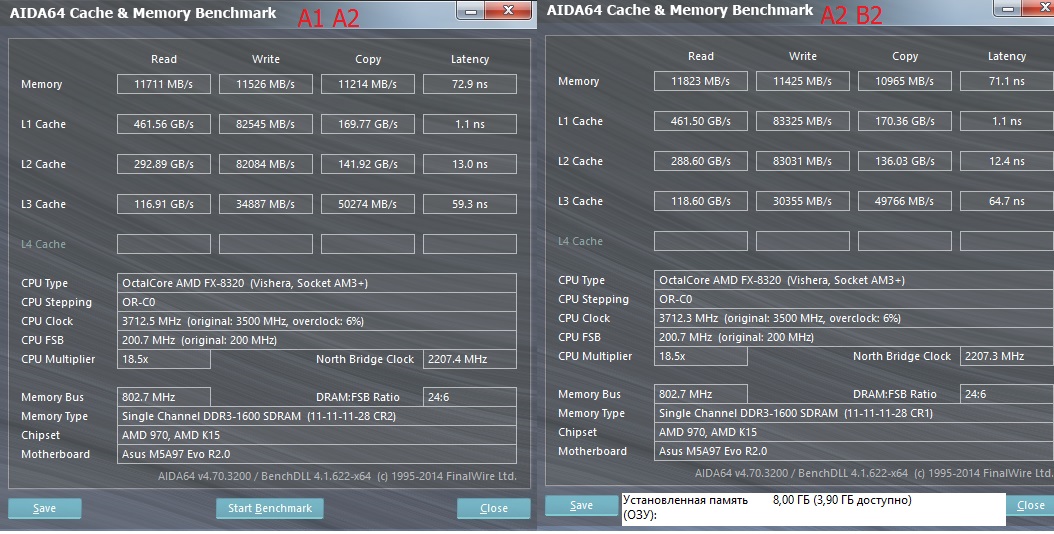1054x534 pixels.
Task: Click Memory Bus 802.7 MHz, right window
Action: (700, 394)
